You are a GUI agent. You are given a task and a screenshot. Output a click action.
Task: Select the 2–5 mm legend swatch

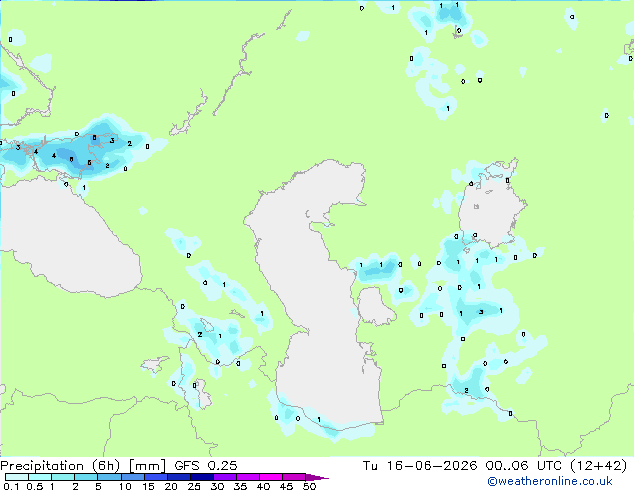86,477
